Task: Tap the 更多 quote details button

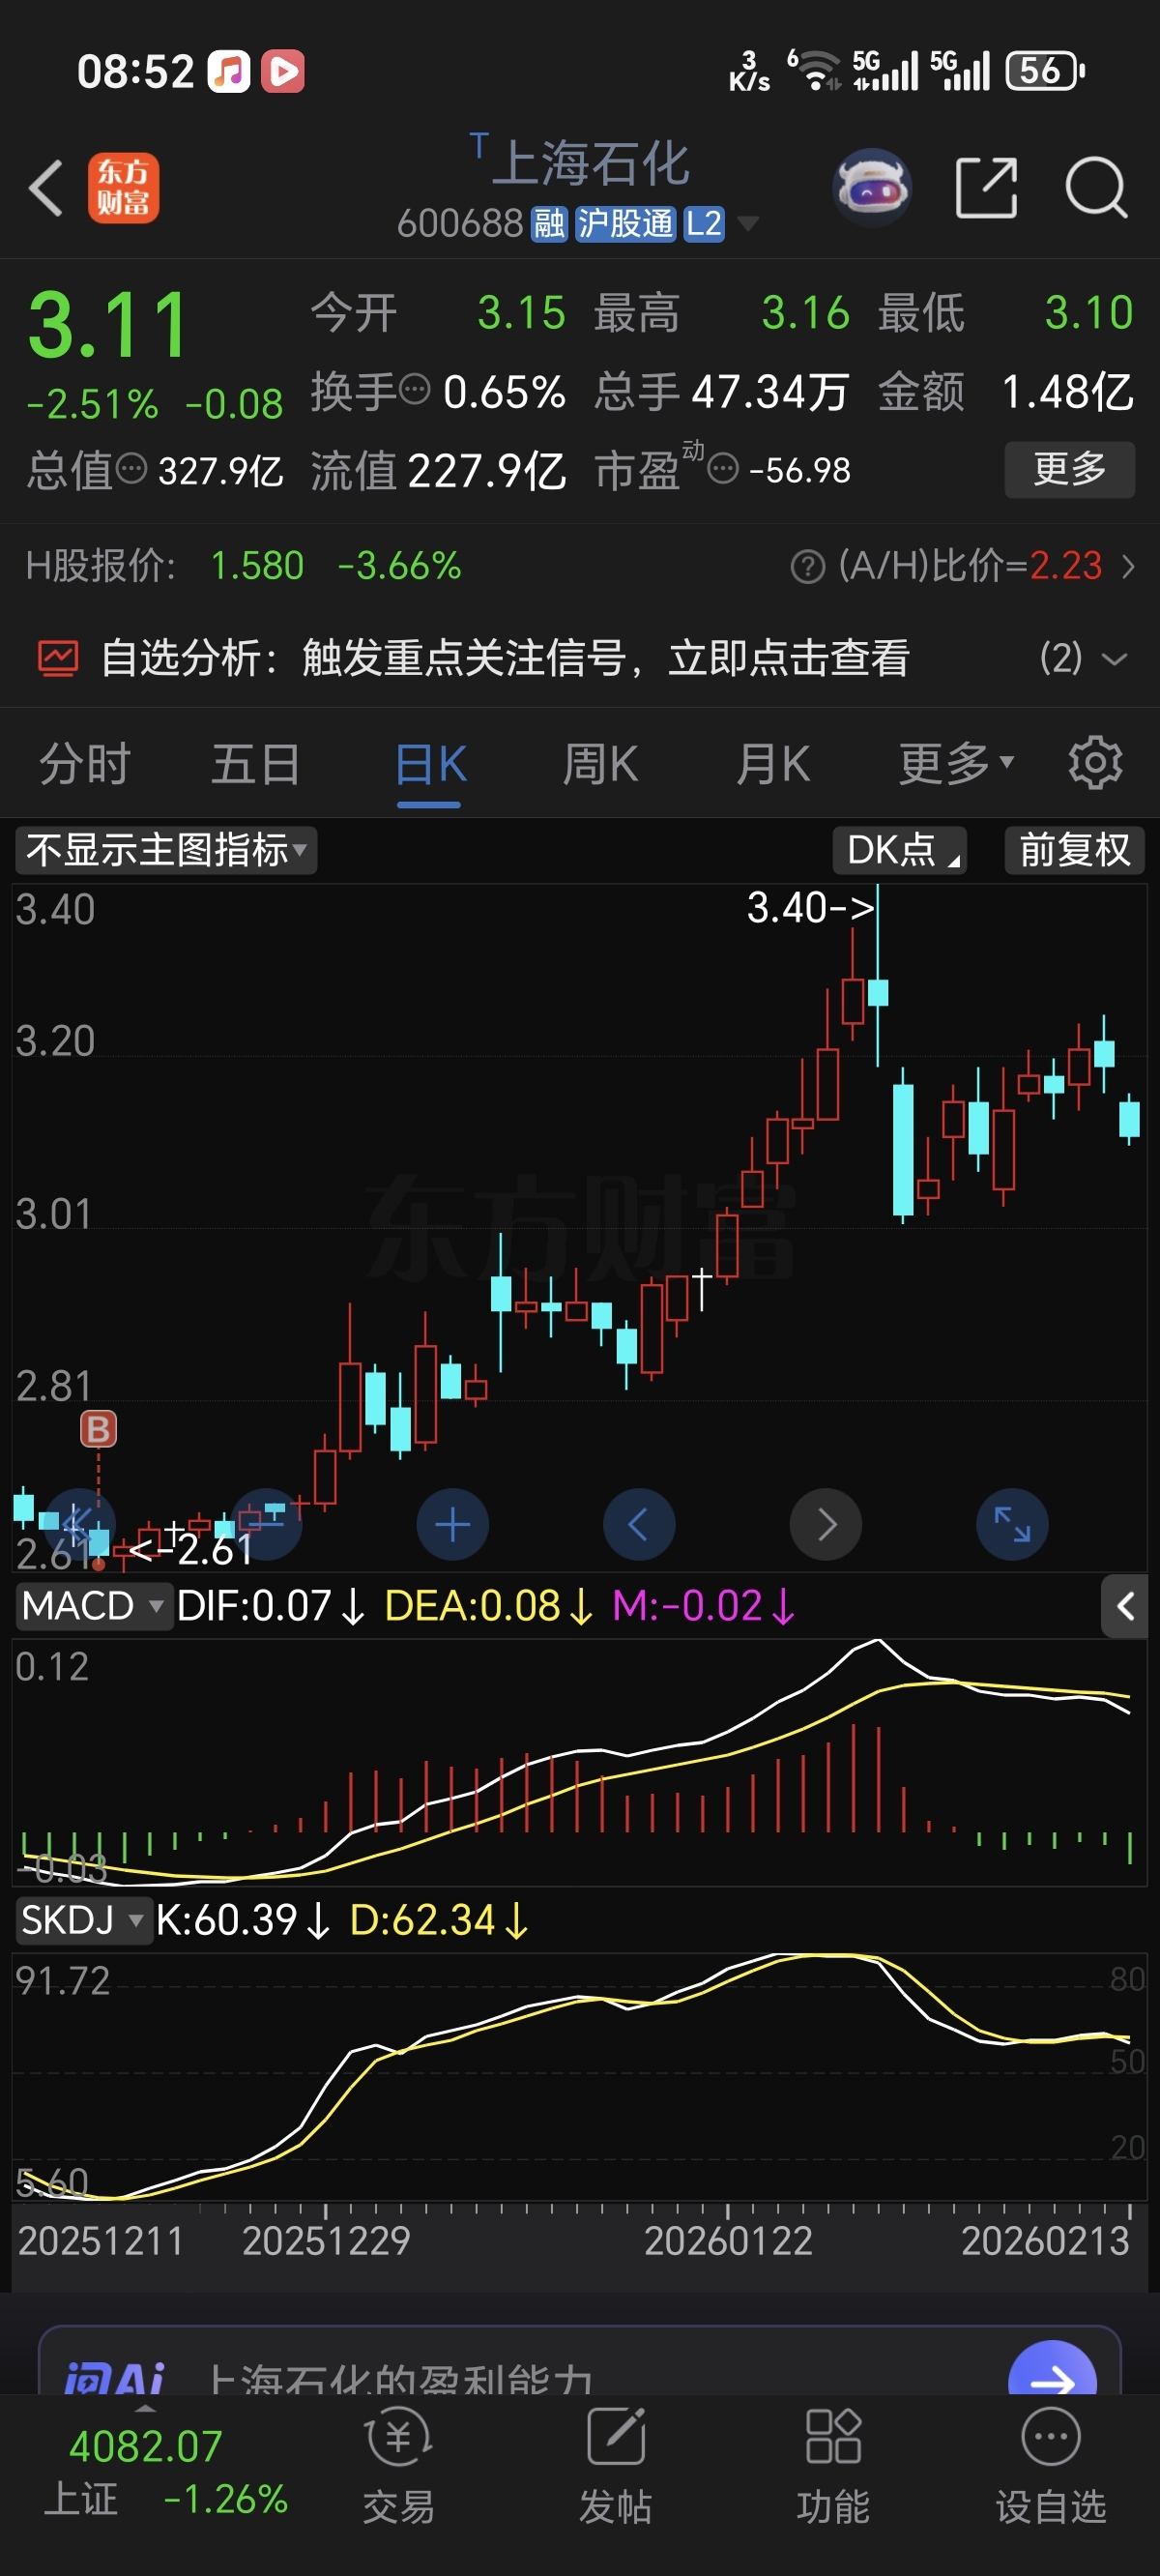Action: pos(1070,469)
